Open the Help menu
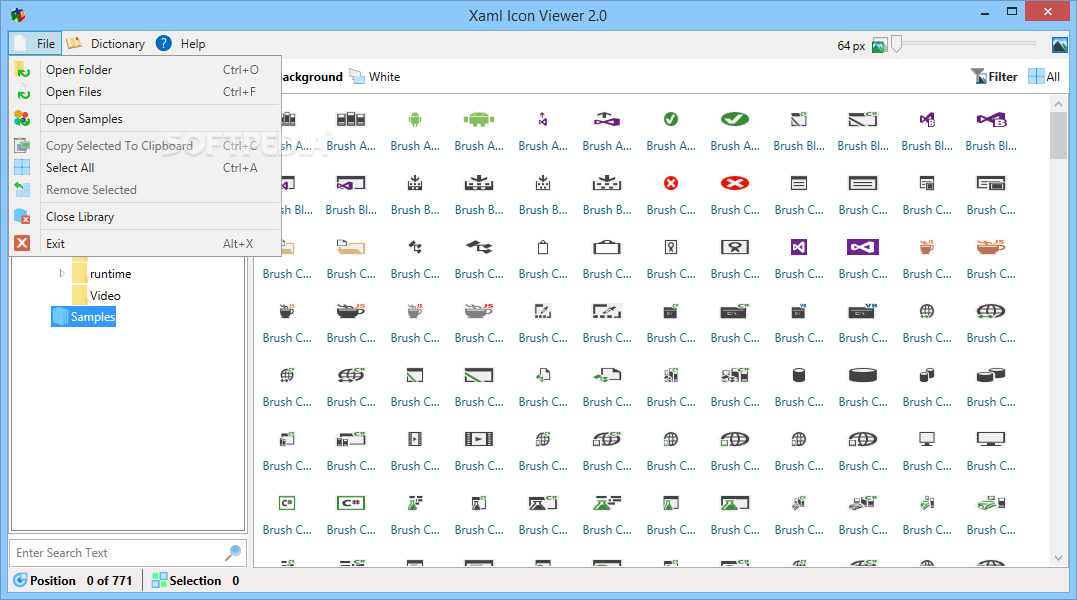Image resolution: width=1077 pixels, height=600 pixels. tap(181, 43)
